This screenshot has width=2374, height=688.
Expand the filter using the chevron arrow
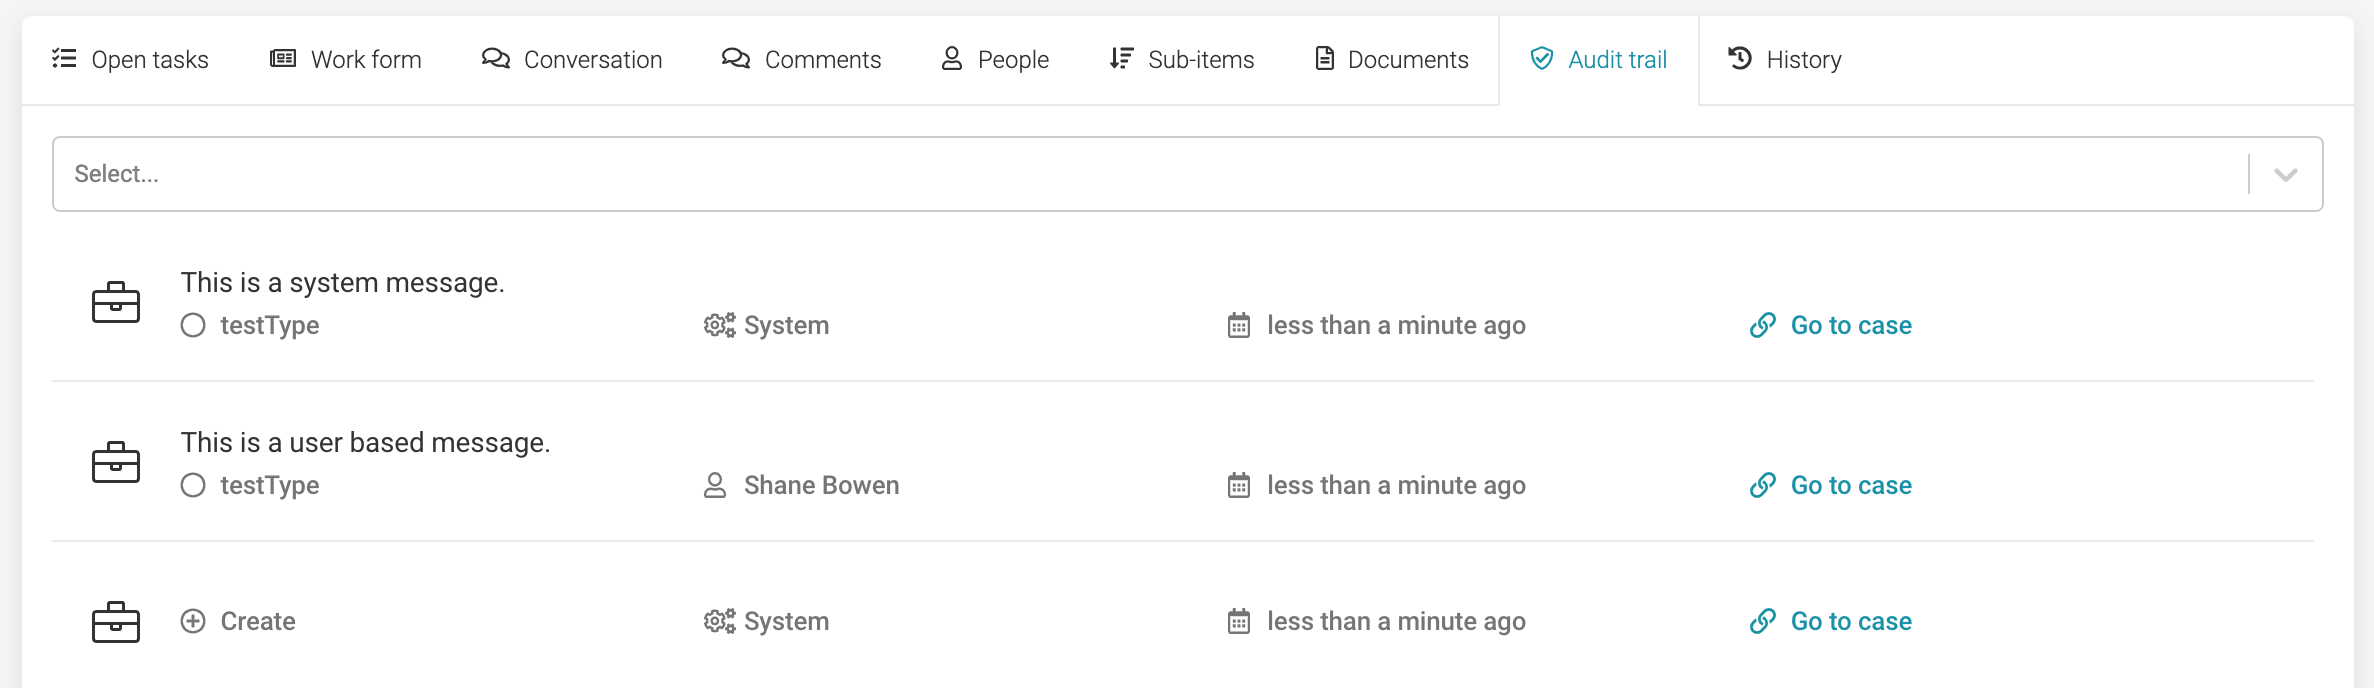pos(2285,175)
